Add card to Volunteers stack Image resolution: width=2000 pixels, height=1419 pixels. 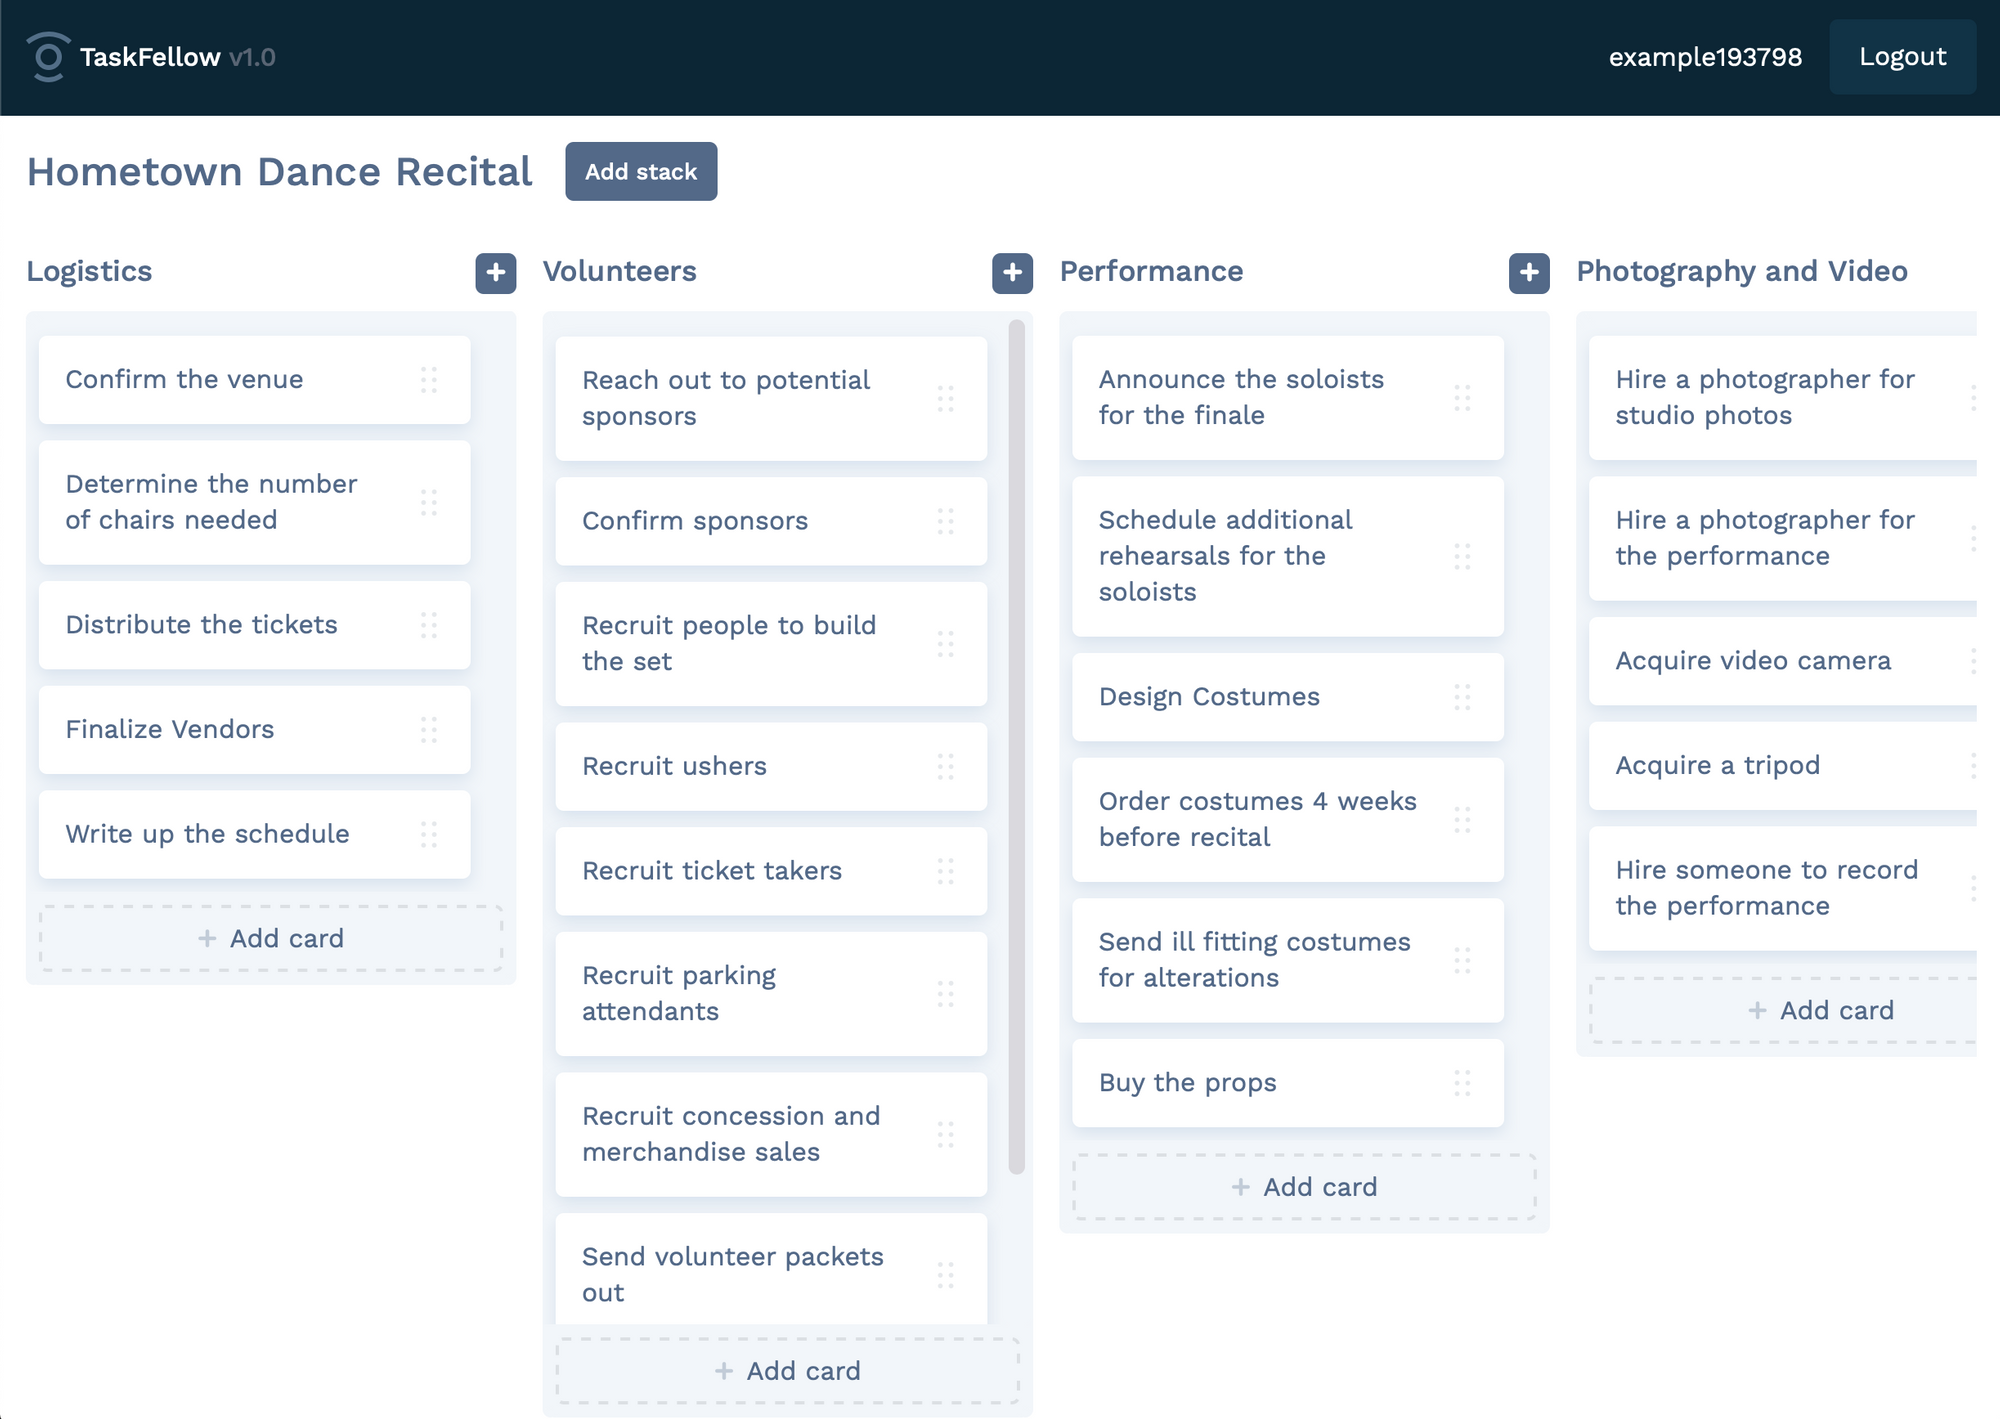pos(788,1371)
